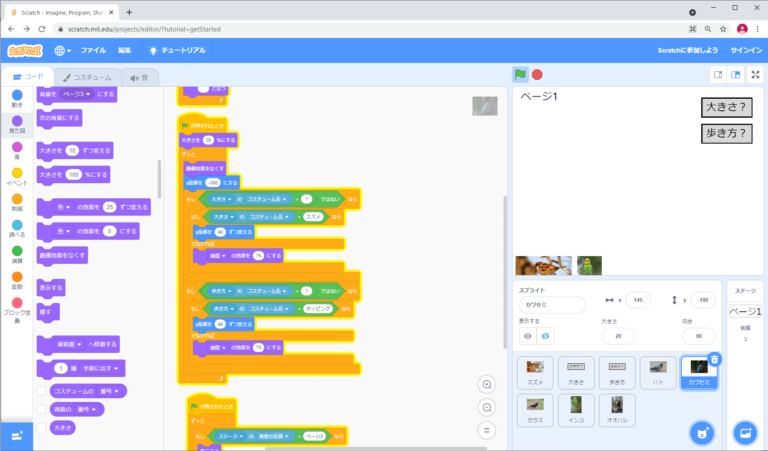This screenshot has height=451, width=768.
Task: Enter full screen stage mode
Action: [755, 75]
